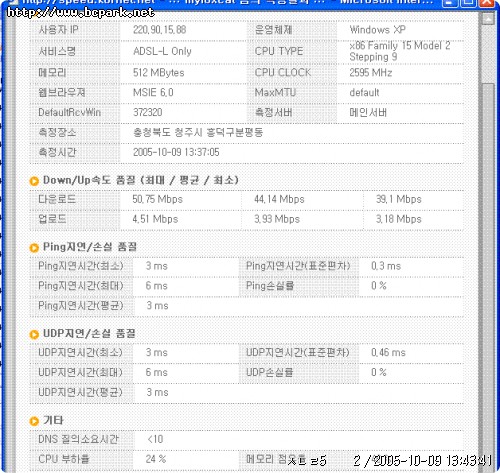
Task: Select the MSIE 6.0 browser value
Action: [x=153, y=93]
